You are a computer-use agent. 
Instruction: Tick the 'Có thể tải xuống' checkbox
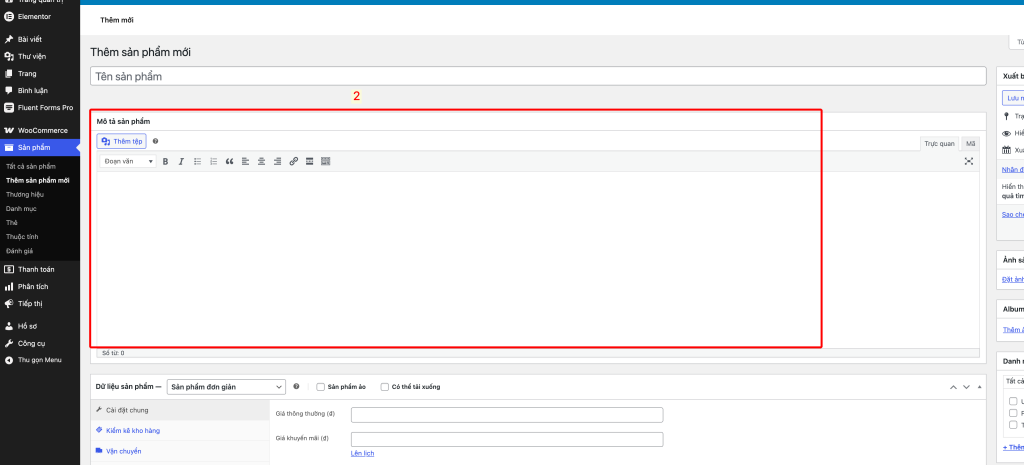point(384,387)
